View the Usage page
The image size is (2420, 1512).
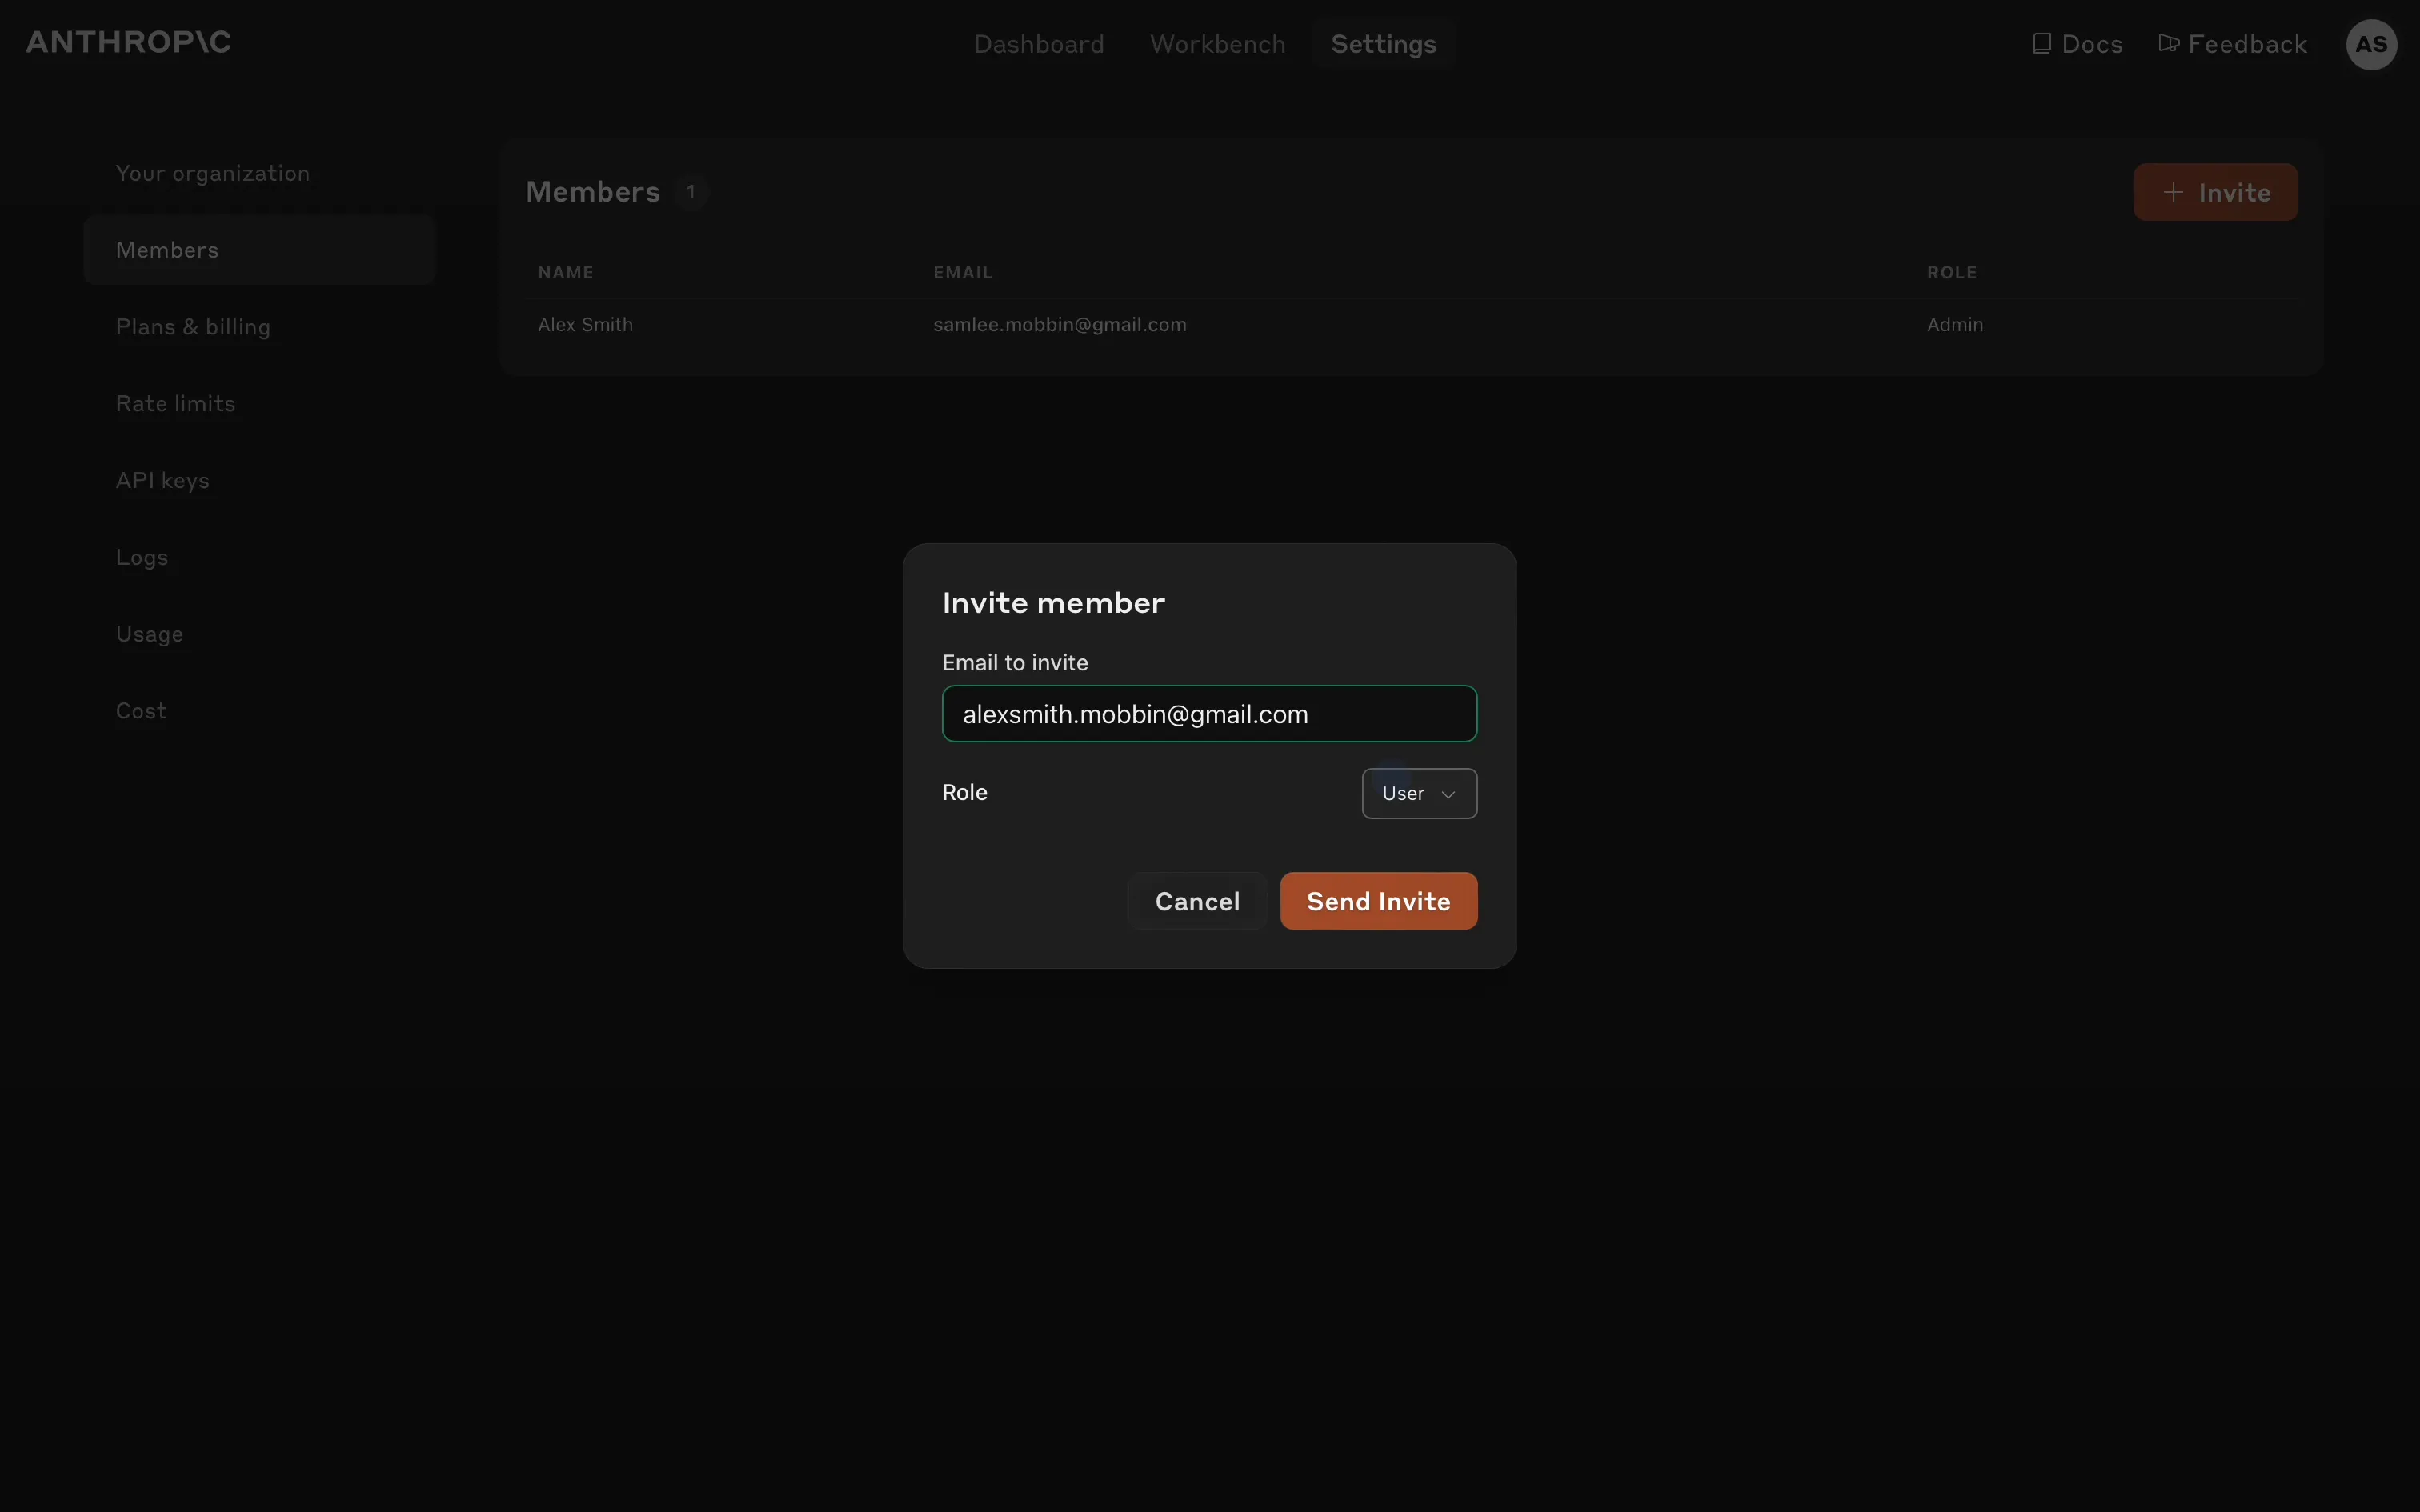(150, 634)
